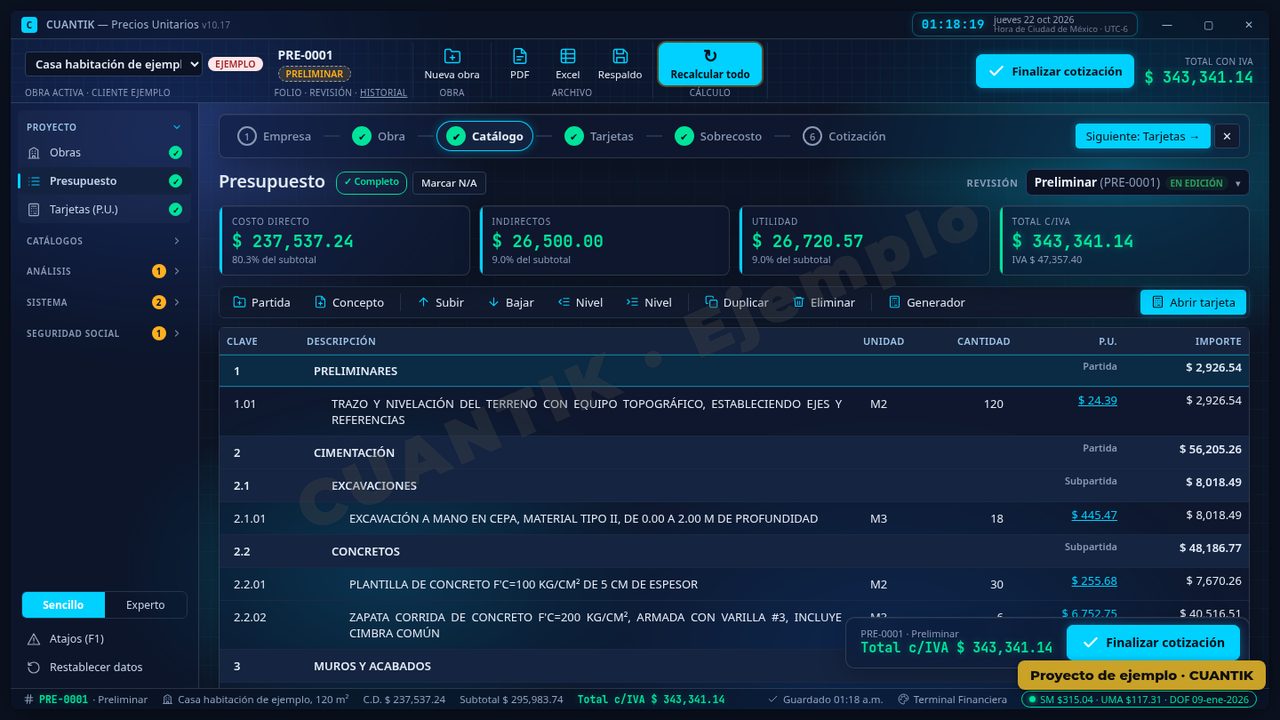Switch to Experto mode

(145, 605)
